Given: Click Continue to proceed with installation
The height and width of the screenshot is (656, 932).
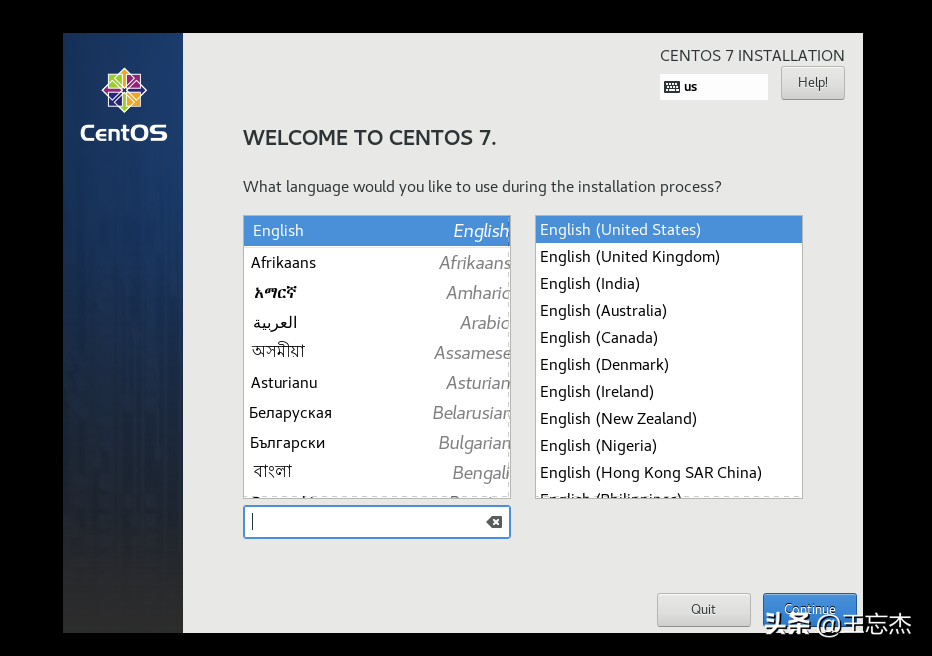Looking at the screenshot, I should pyautogui.click(x=810, y=609).
